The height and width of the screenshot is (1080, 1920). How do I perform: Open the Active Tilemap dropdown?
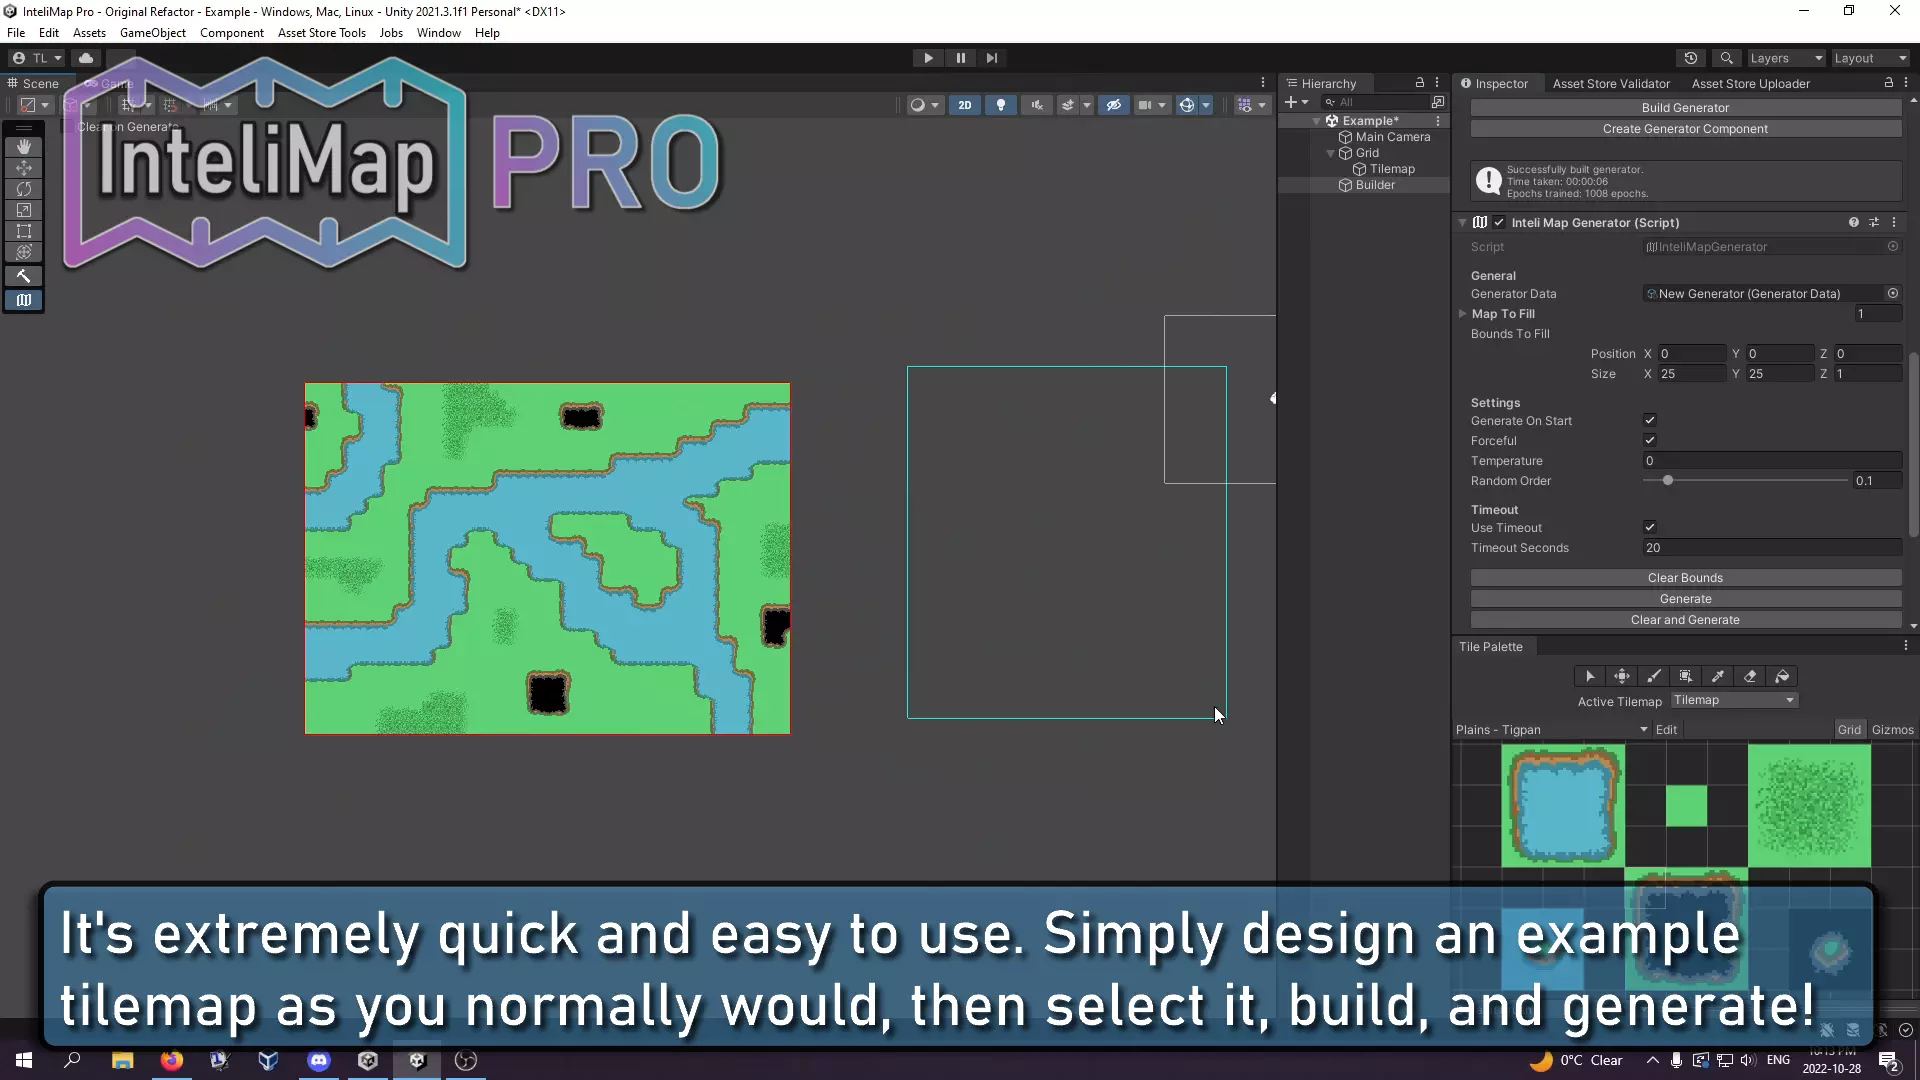pos(1734,701)
